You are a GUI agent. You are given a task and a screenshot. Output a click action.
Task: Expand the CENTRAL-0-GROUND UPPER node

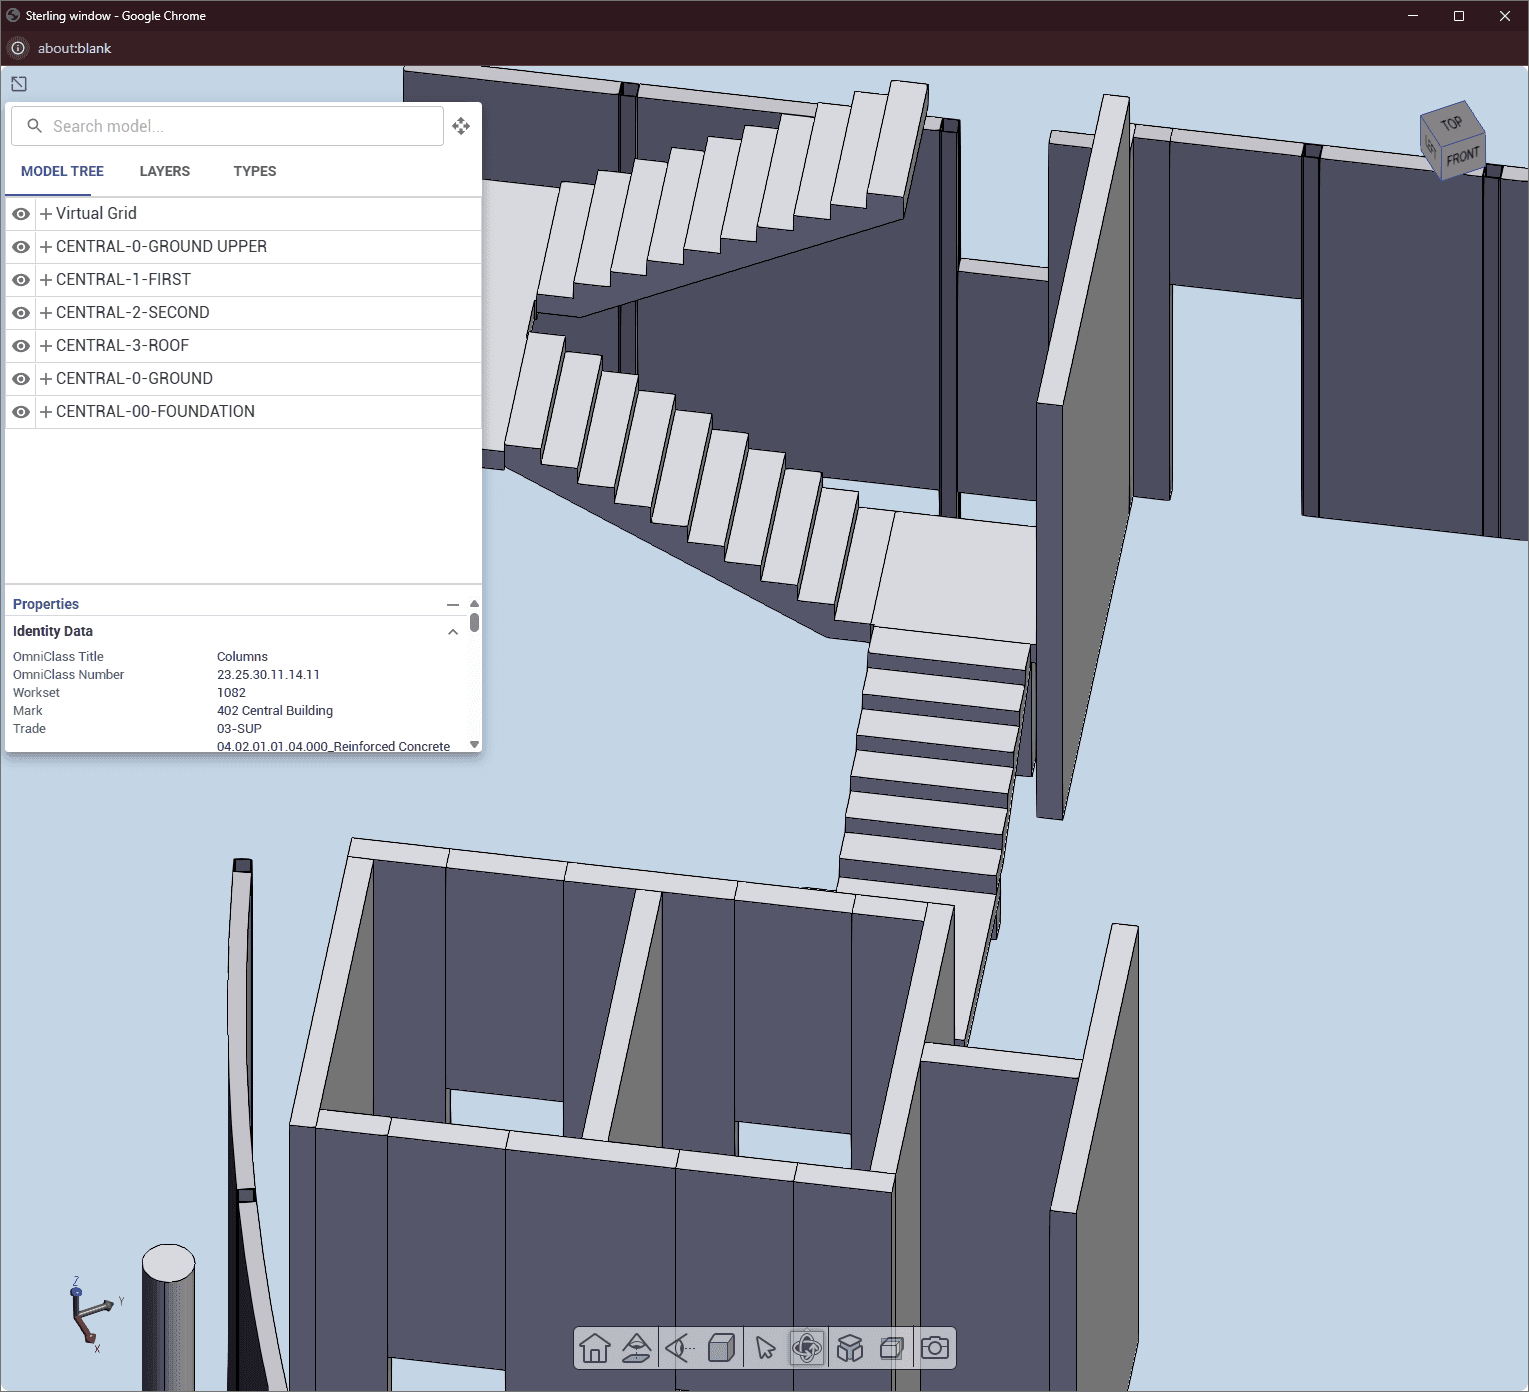(x=46, y=247)
